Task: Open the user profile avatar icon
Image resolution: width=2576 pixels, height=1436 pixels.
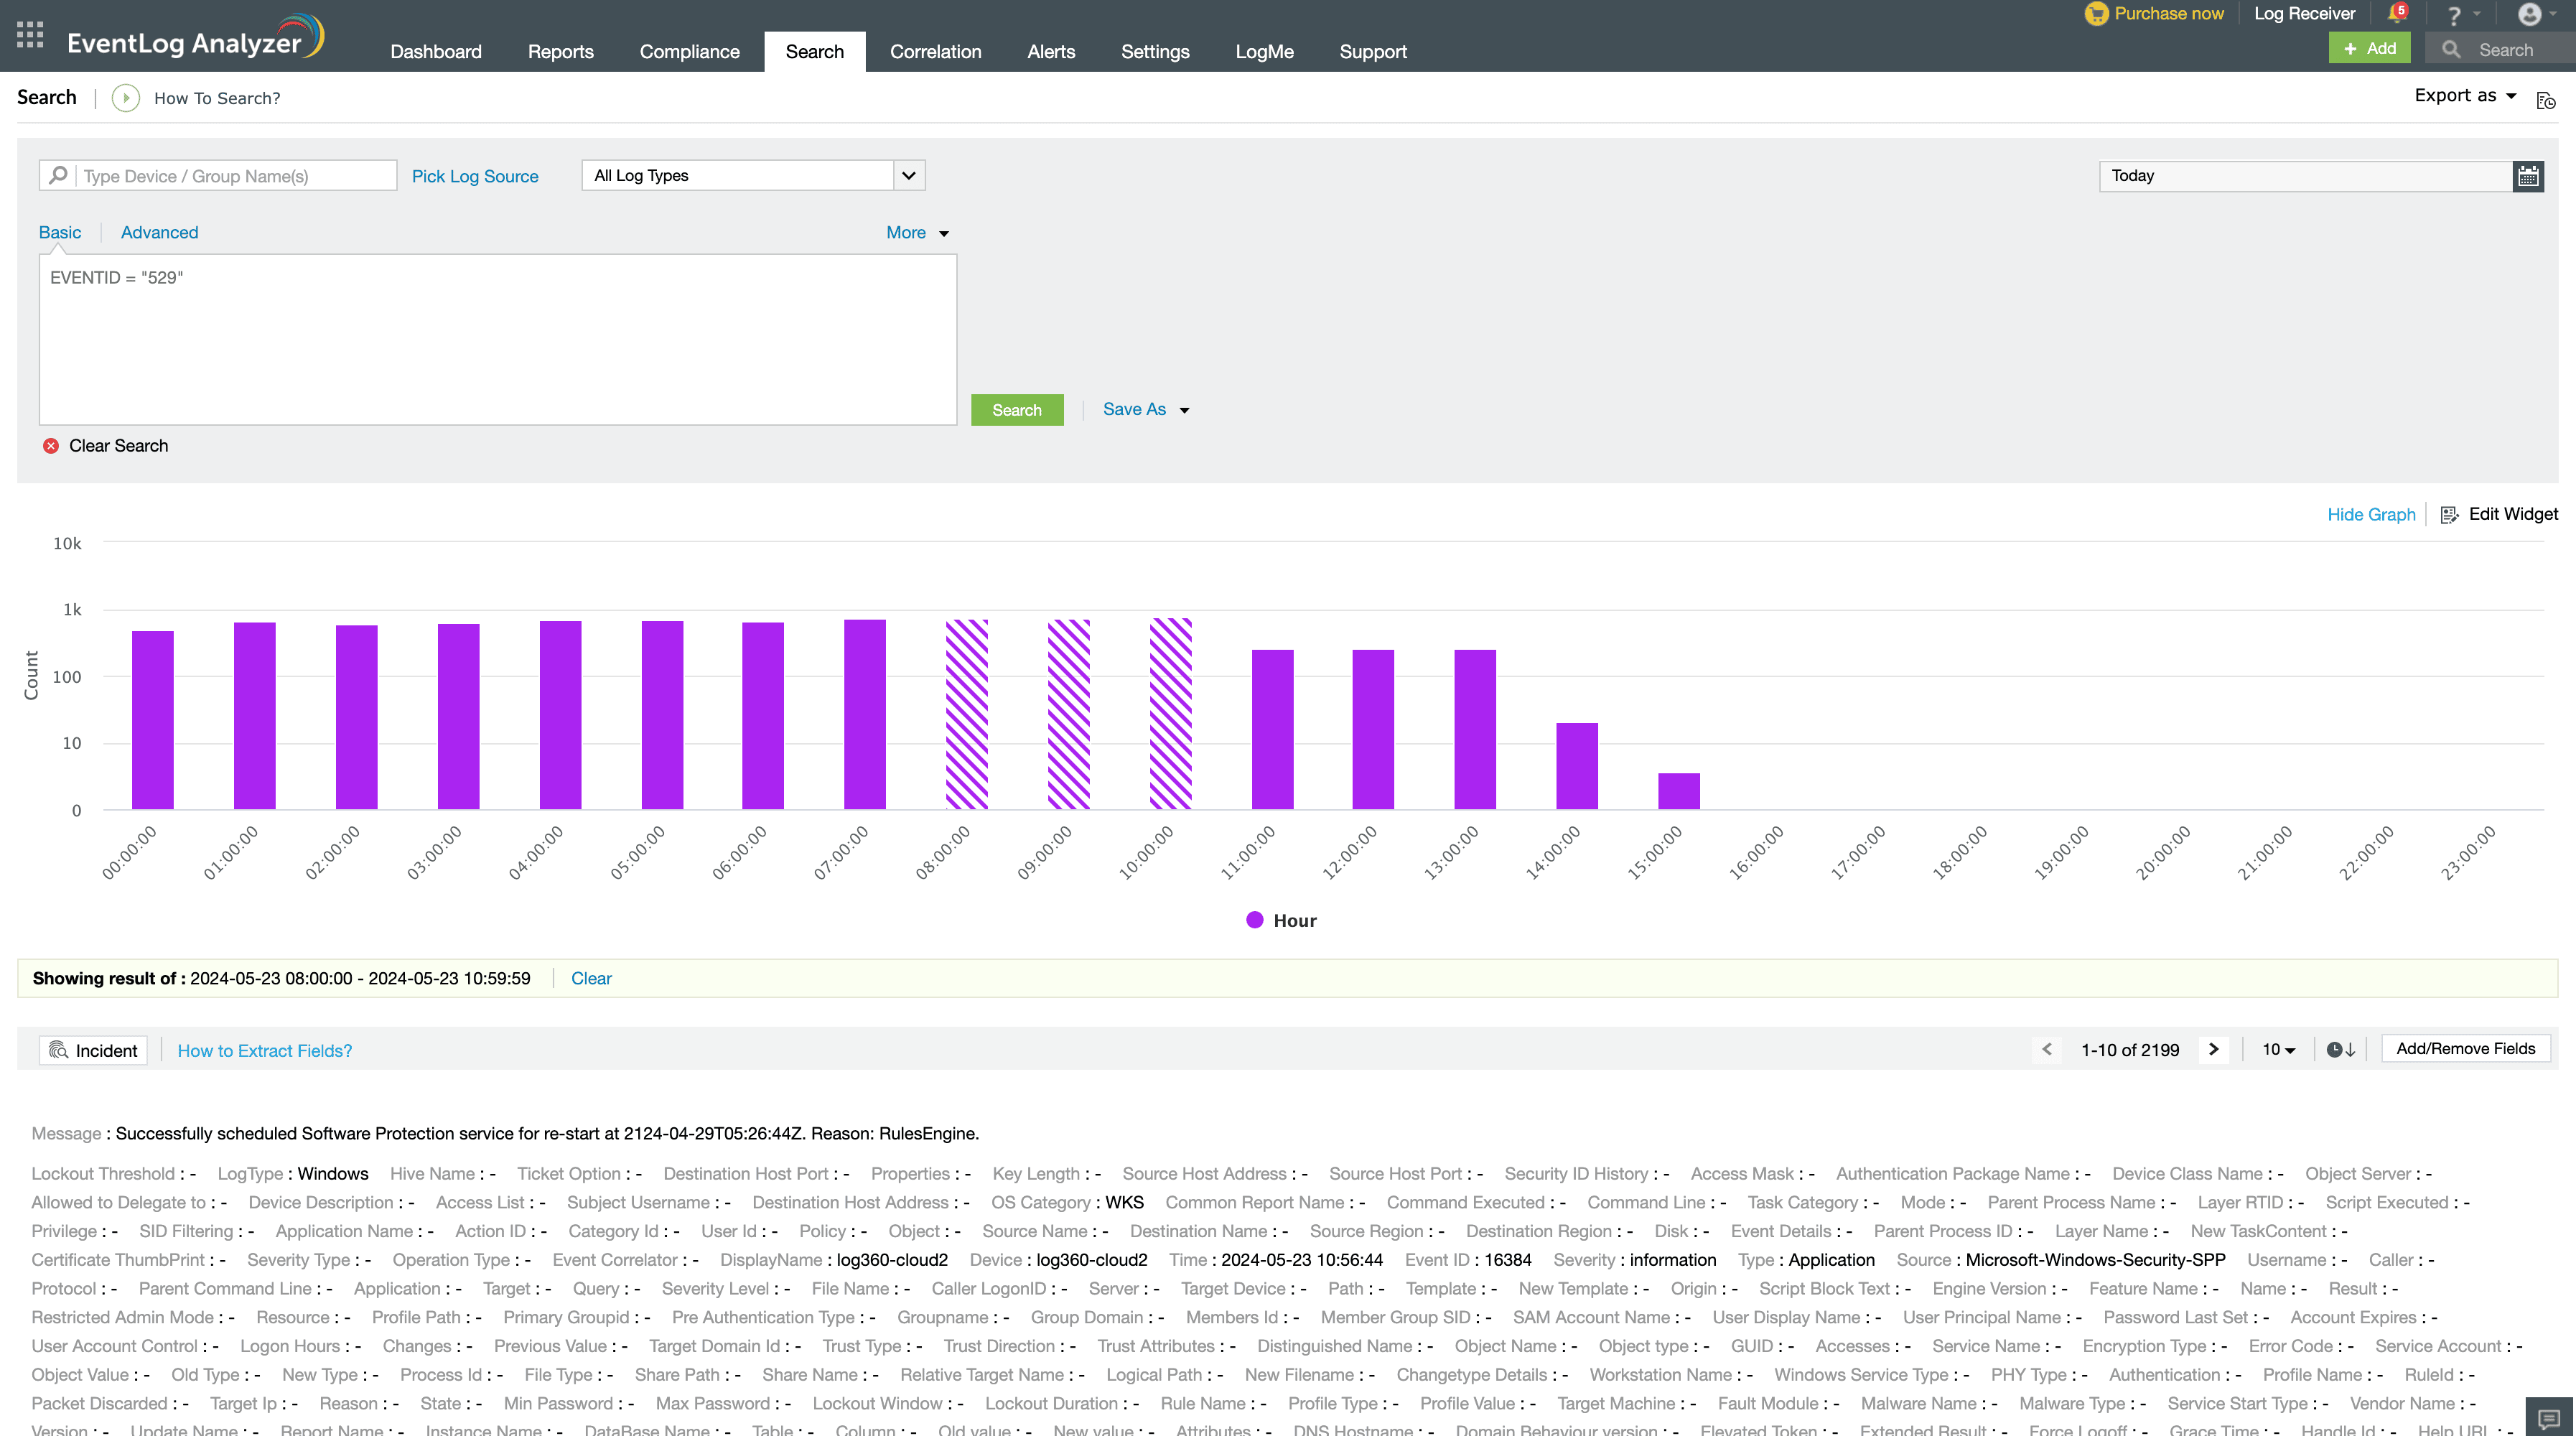Action: [2529, 14]
